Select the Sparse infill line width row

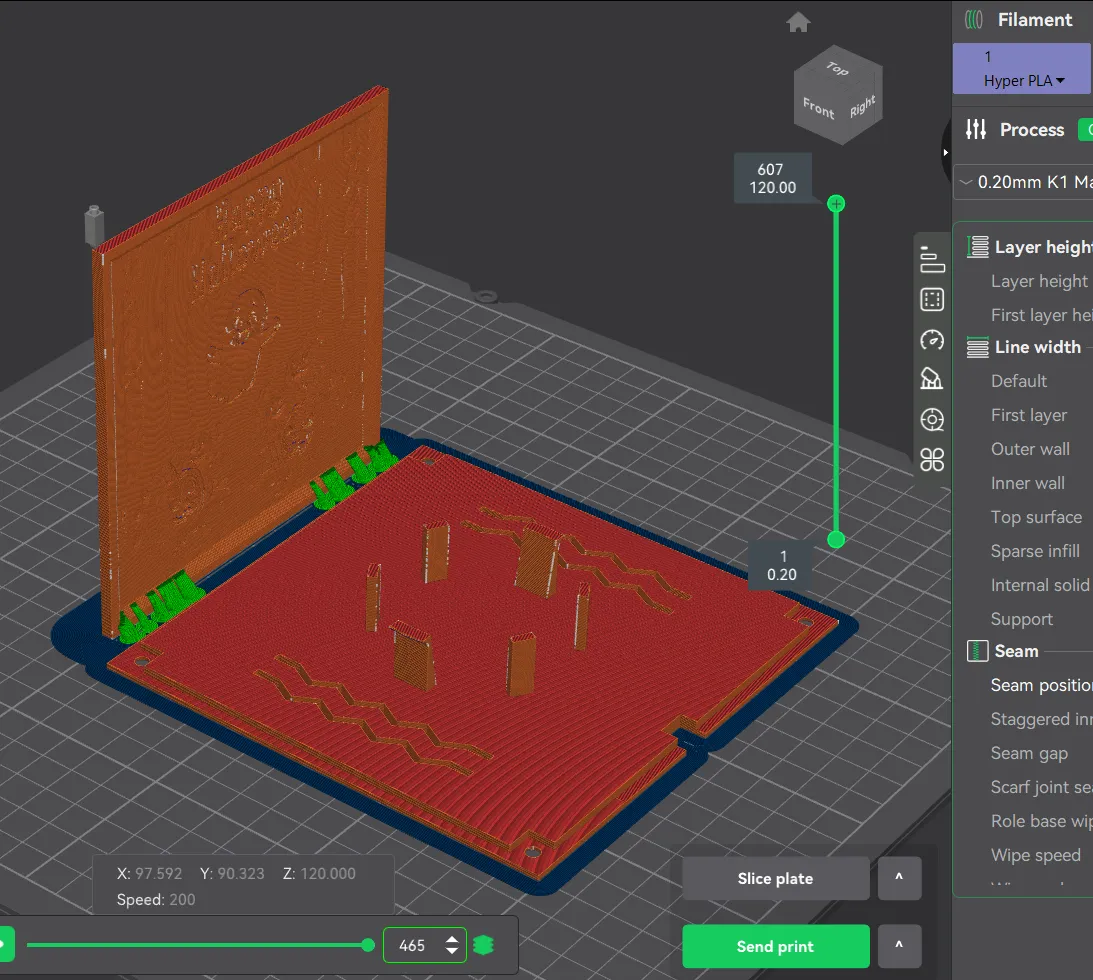[x=1035, y=551]
